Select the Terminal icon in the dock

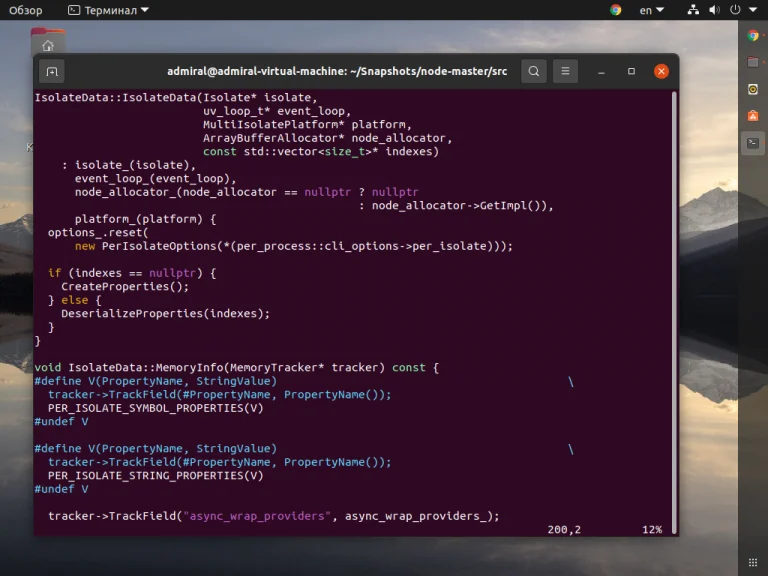point(753,143)
